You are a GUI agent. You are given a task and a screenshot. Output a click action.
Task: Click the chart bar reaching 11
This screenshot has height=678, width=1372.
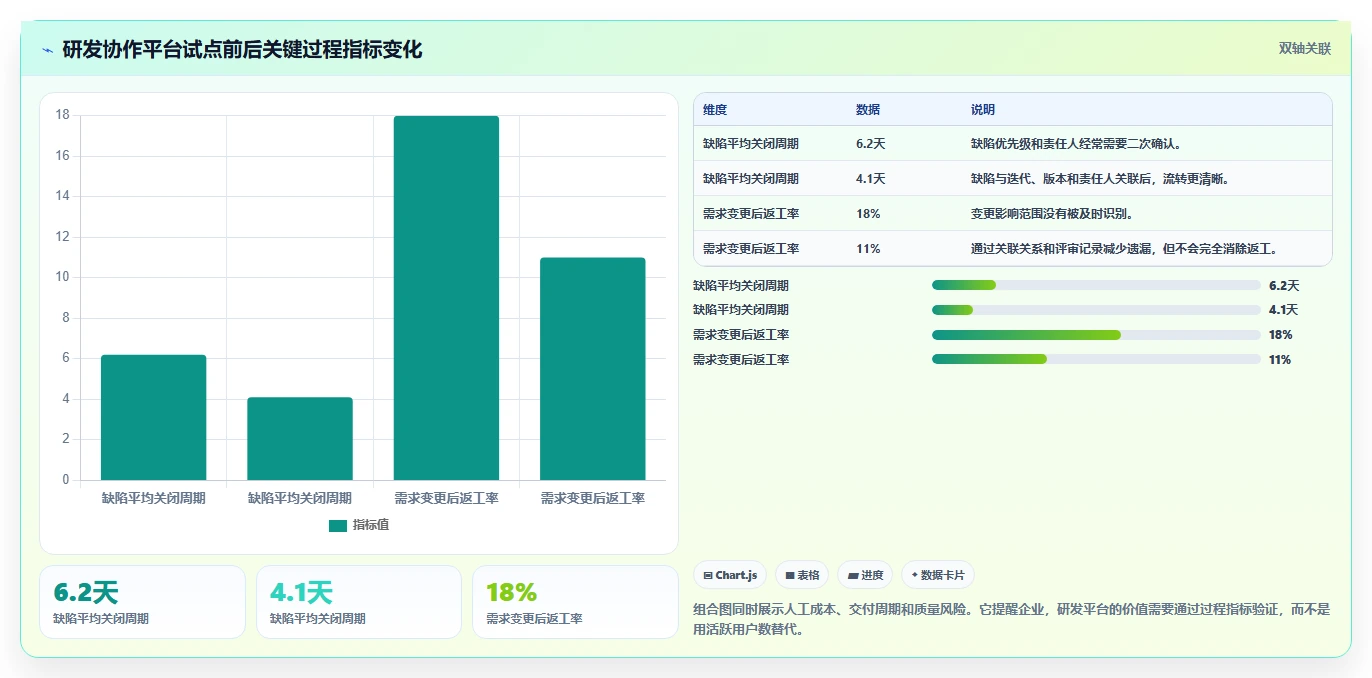coord(592,369)
